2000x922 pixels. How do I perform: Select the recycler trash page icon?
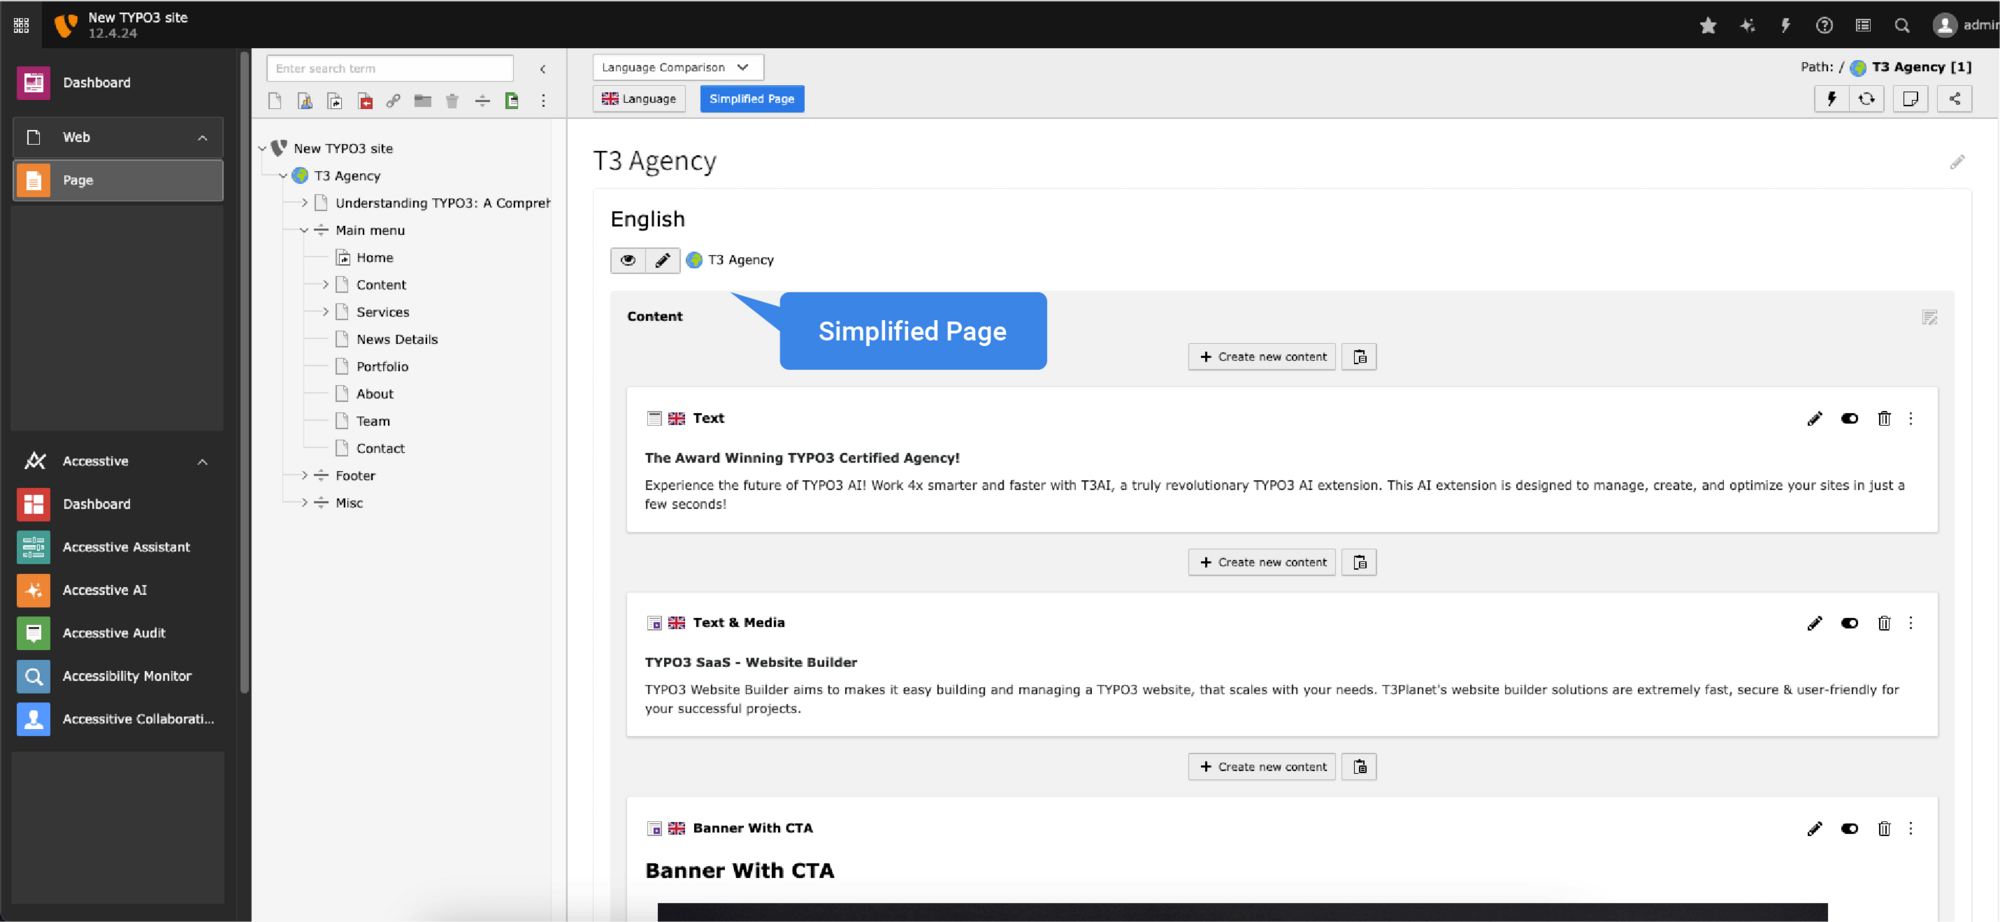pyautogui.click(x=452, y=101)
